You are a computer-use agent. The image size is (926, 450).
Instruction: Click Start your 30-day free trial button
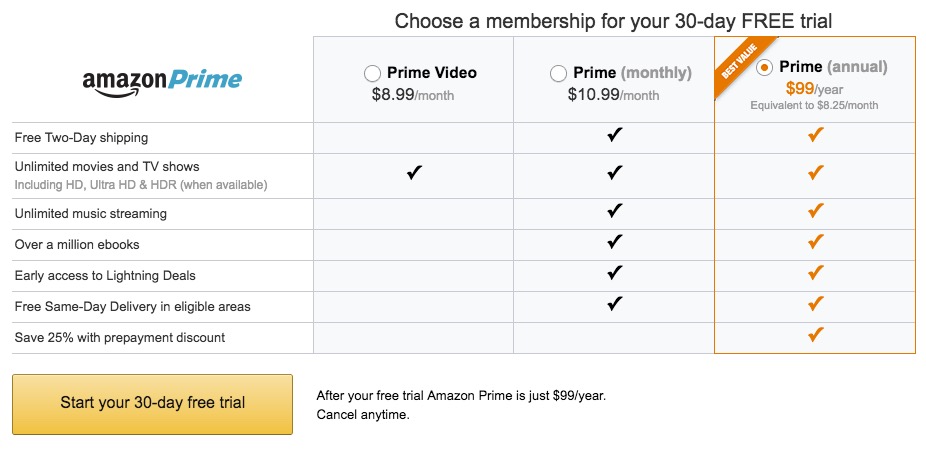[152, 403]
